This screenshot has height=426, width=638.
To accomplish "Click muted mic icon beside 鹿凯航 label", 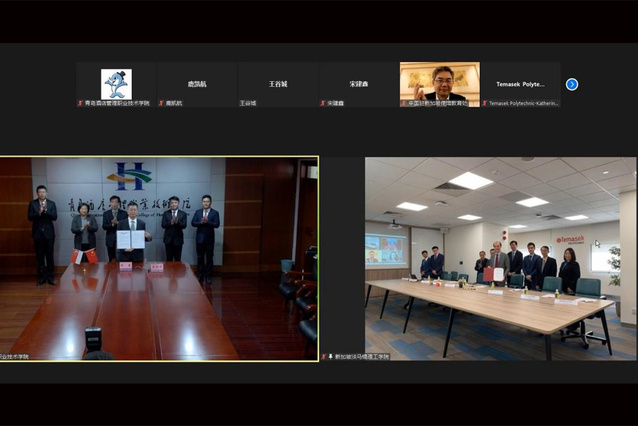I will pyautogui.click(x=161, y=103).
